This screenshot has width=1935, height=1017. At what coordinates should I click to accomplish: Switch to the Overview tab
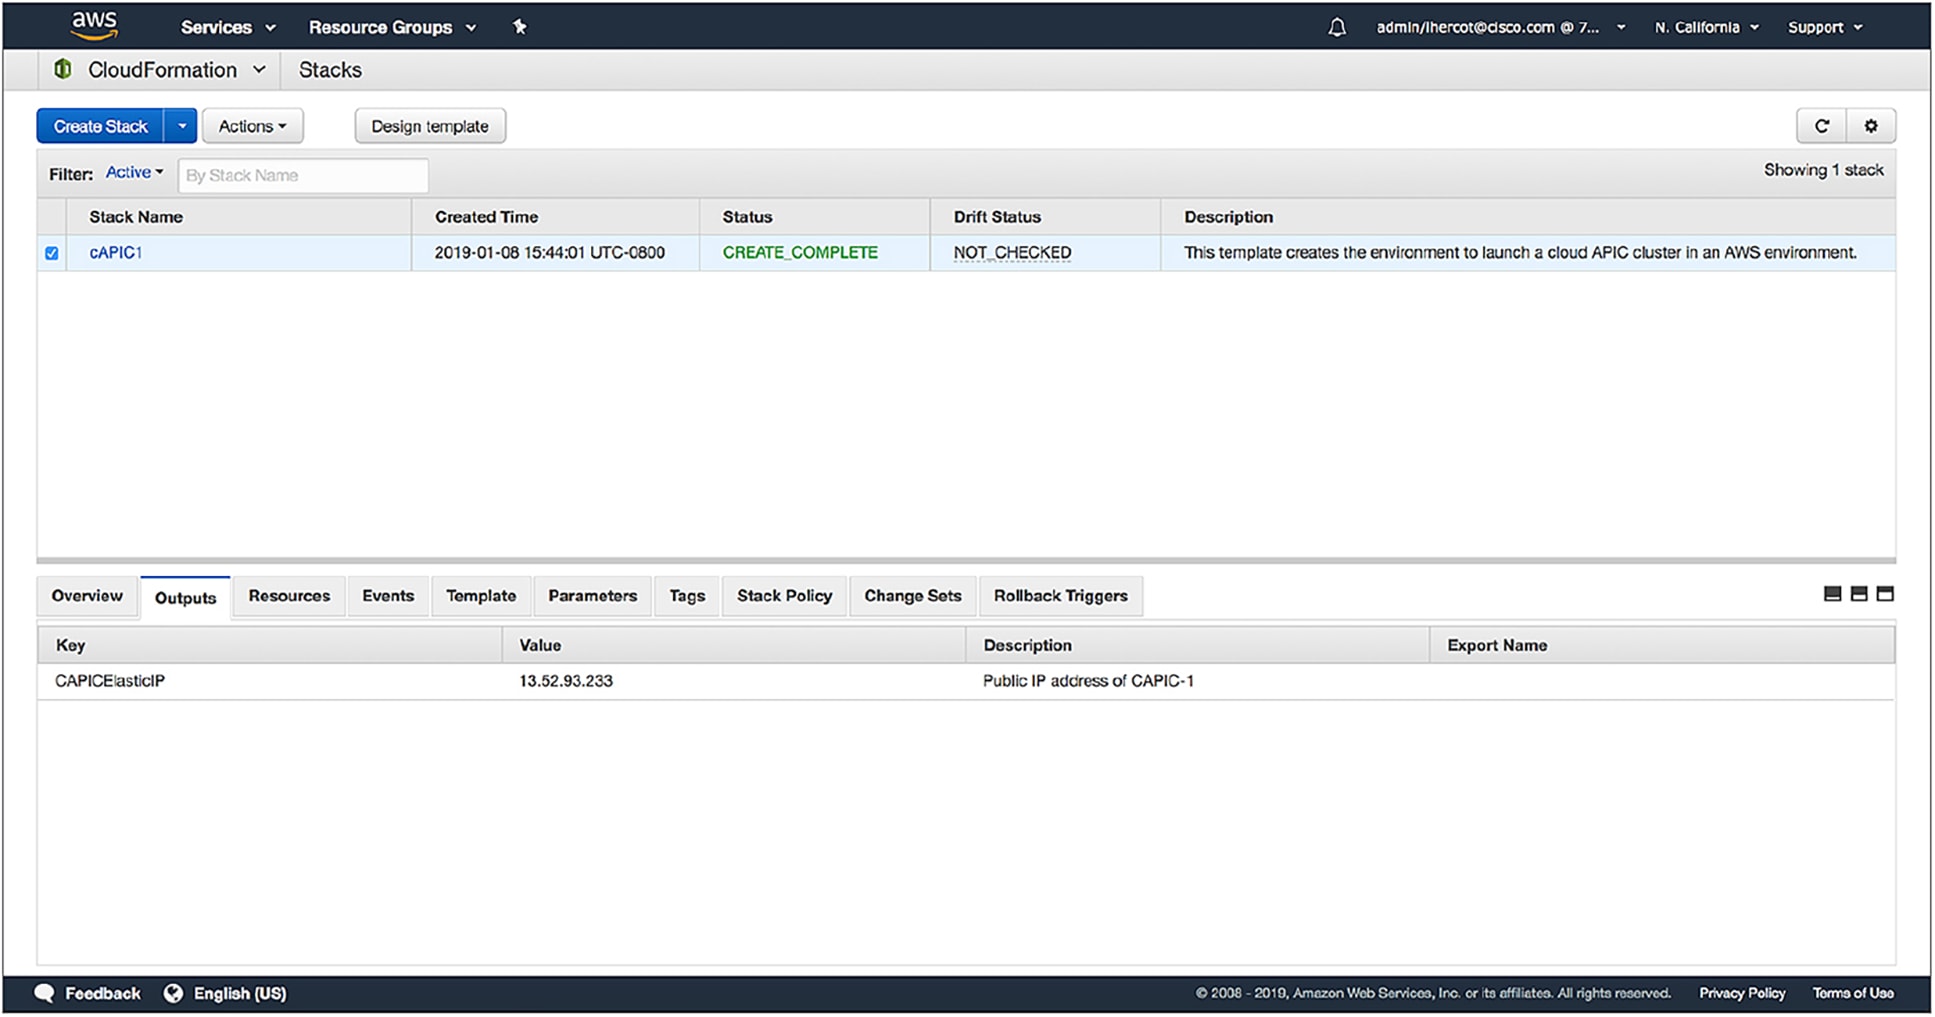coord(87,596)
